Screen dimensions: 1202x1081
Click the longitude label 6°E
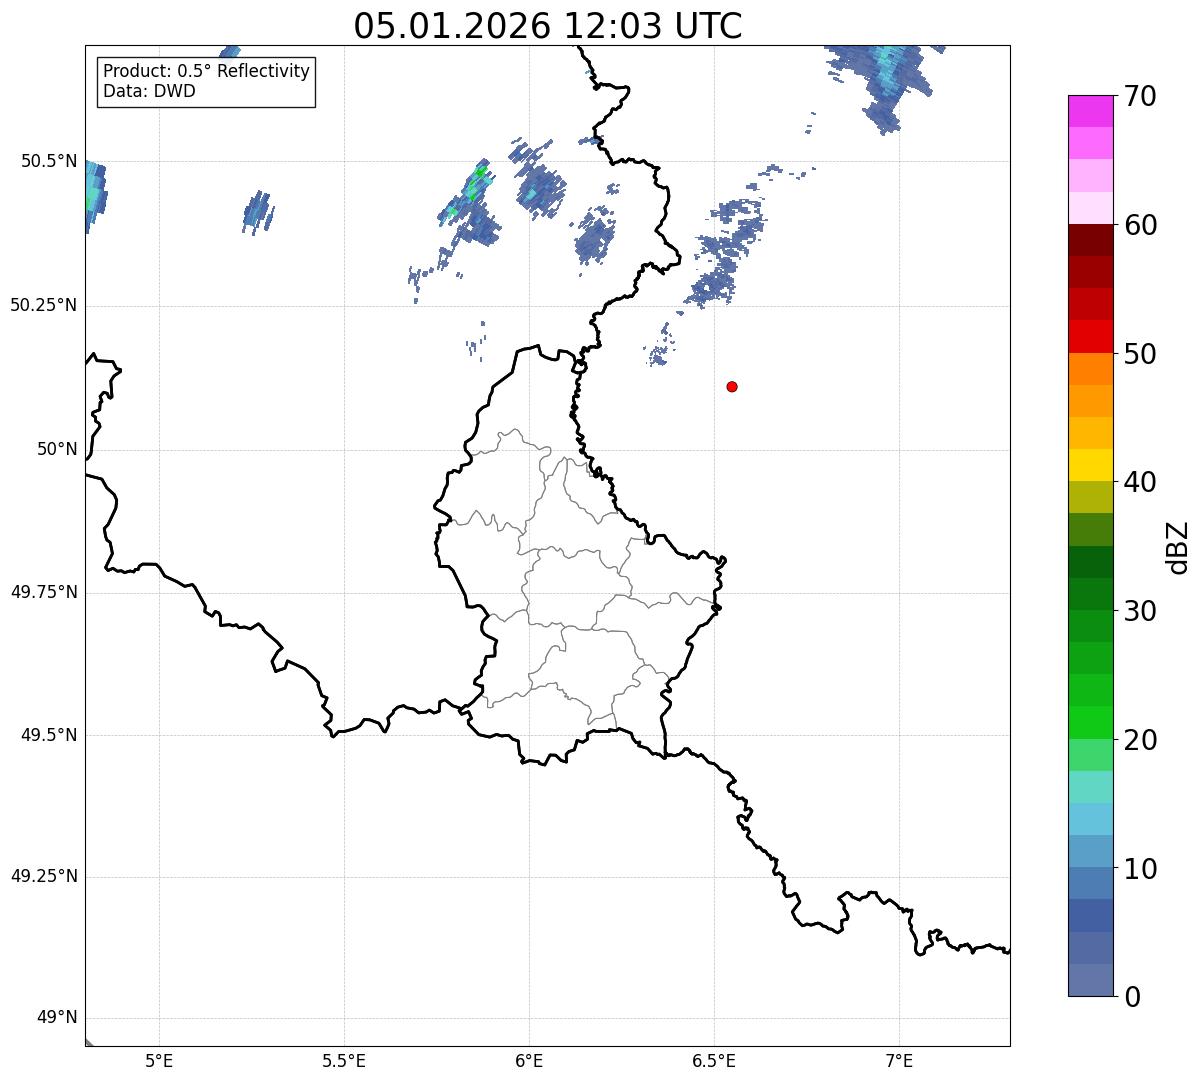tap(529, 1060)
